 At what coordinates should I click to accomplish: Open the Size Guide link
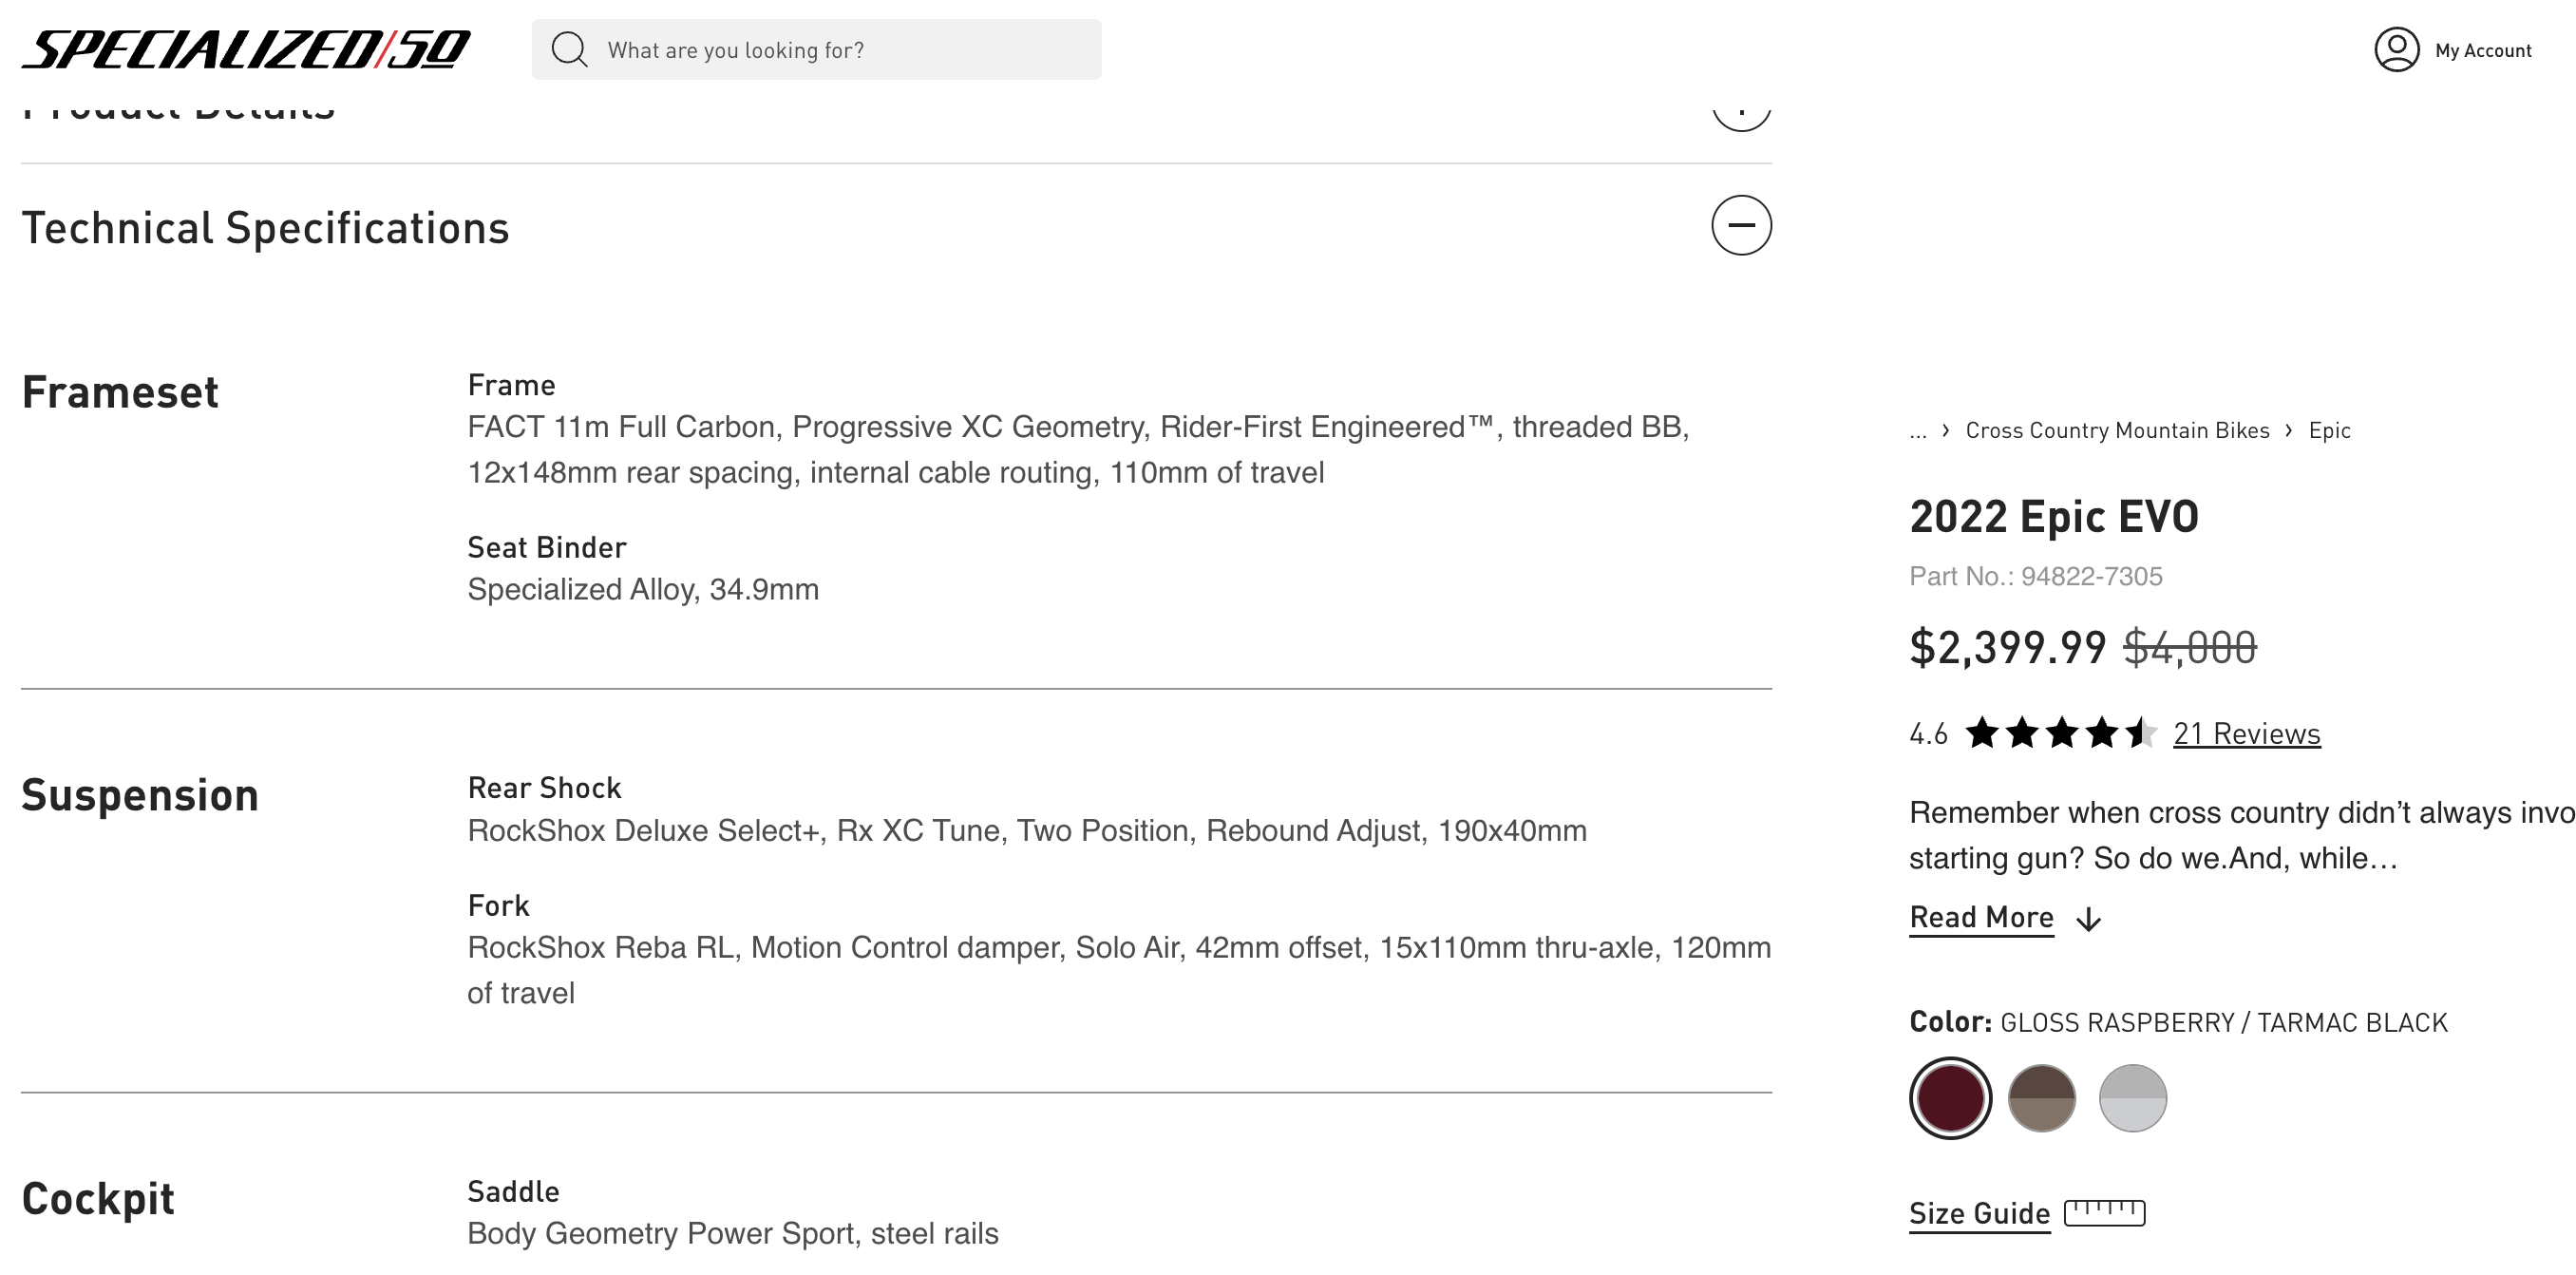point(1979,1213)
